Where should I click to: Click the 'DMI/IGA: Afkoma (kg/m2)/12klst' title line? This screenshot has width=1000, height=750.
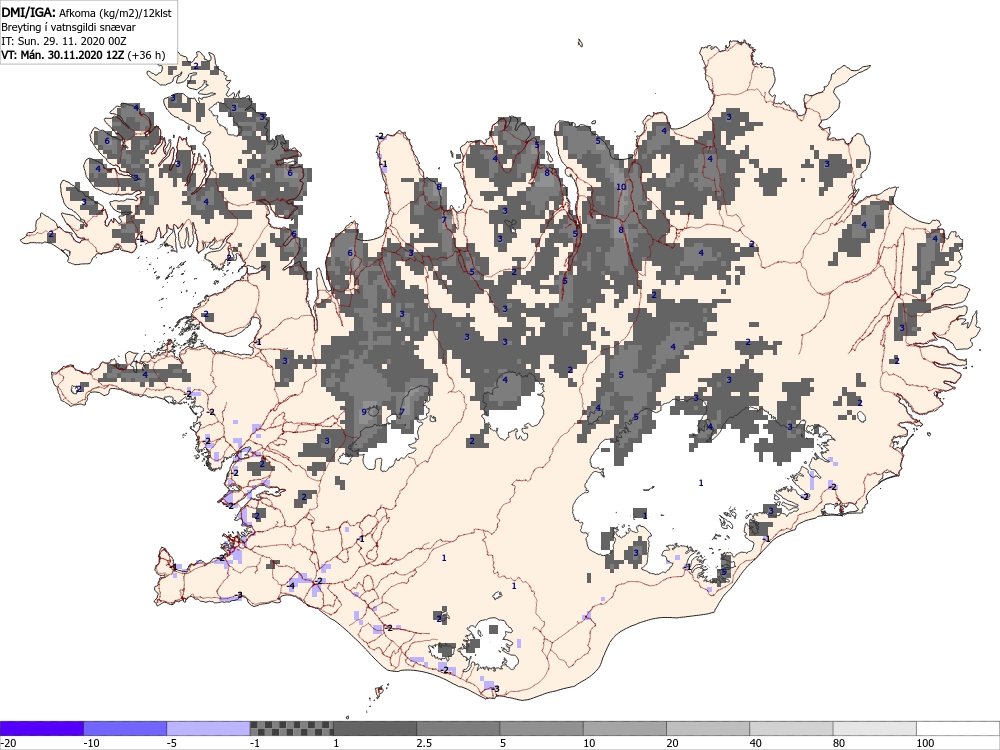[87, 13]
